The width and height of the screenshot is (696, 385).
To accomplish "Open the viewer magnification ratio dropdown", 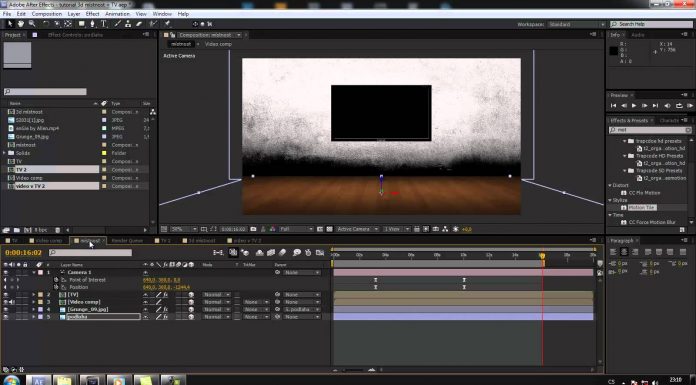I will [x=184, y=229].
